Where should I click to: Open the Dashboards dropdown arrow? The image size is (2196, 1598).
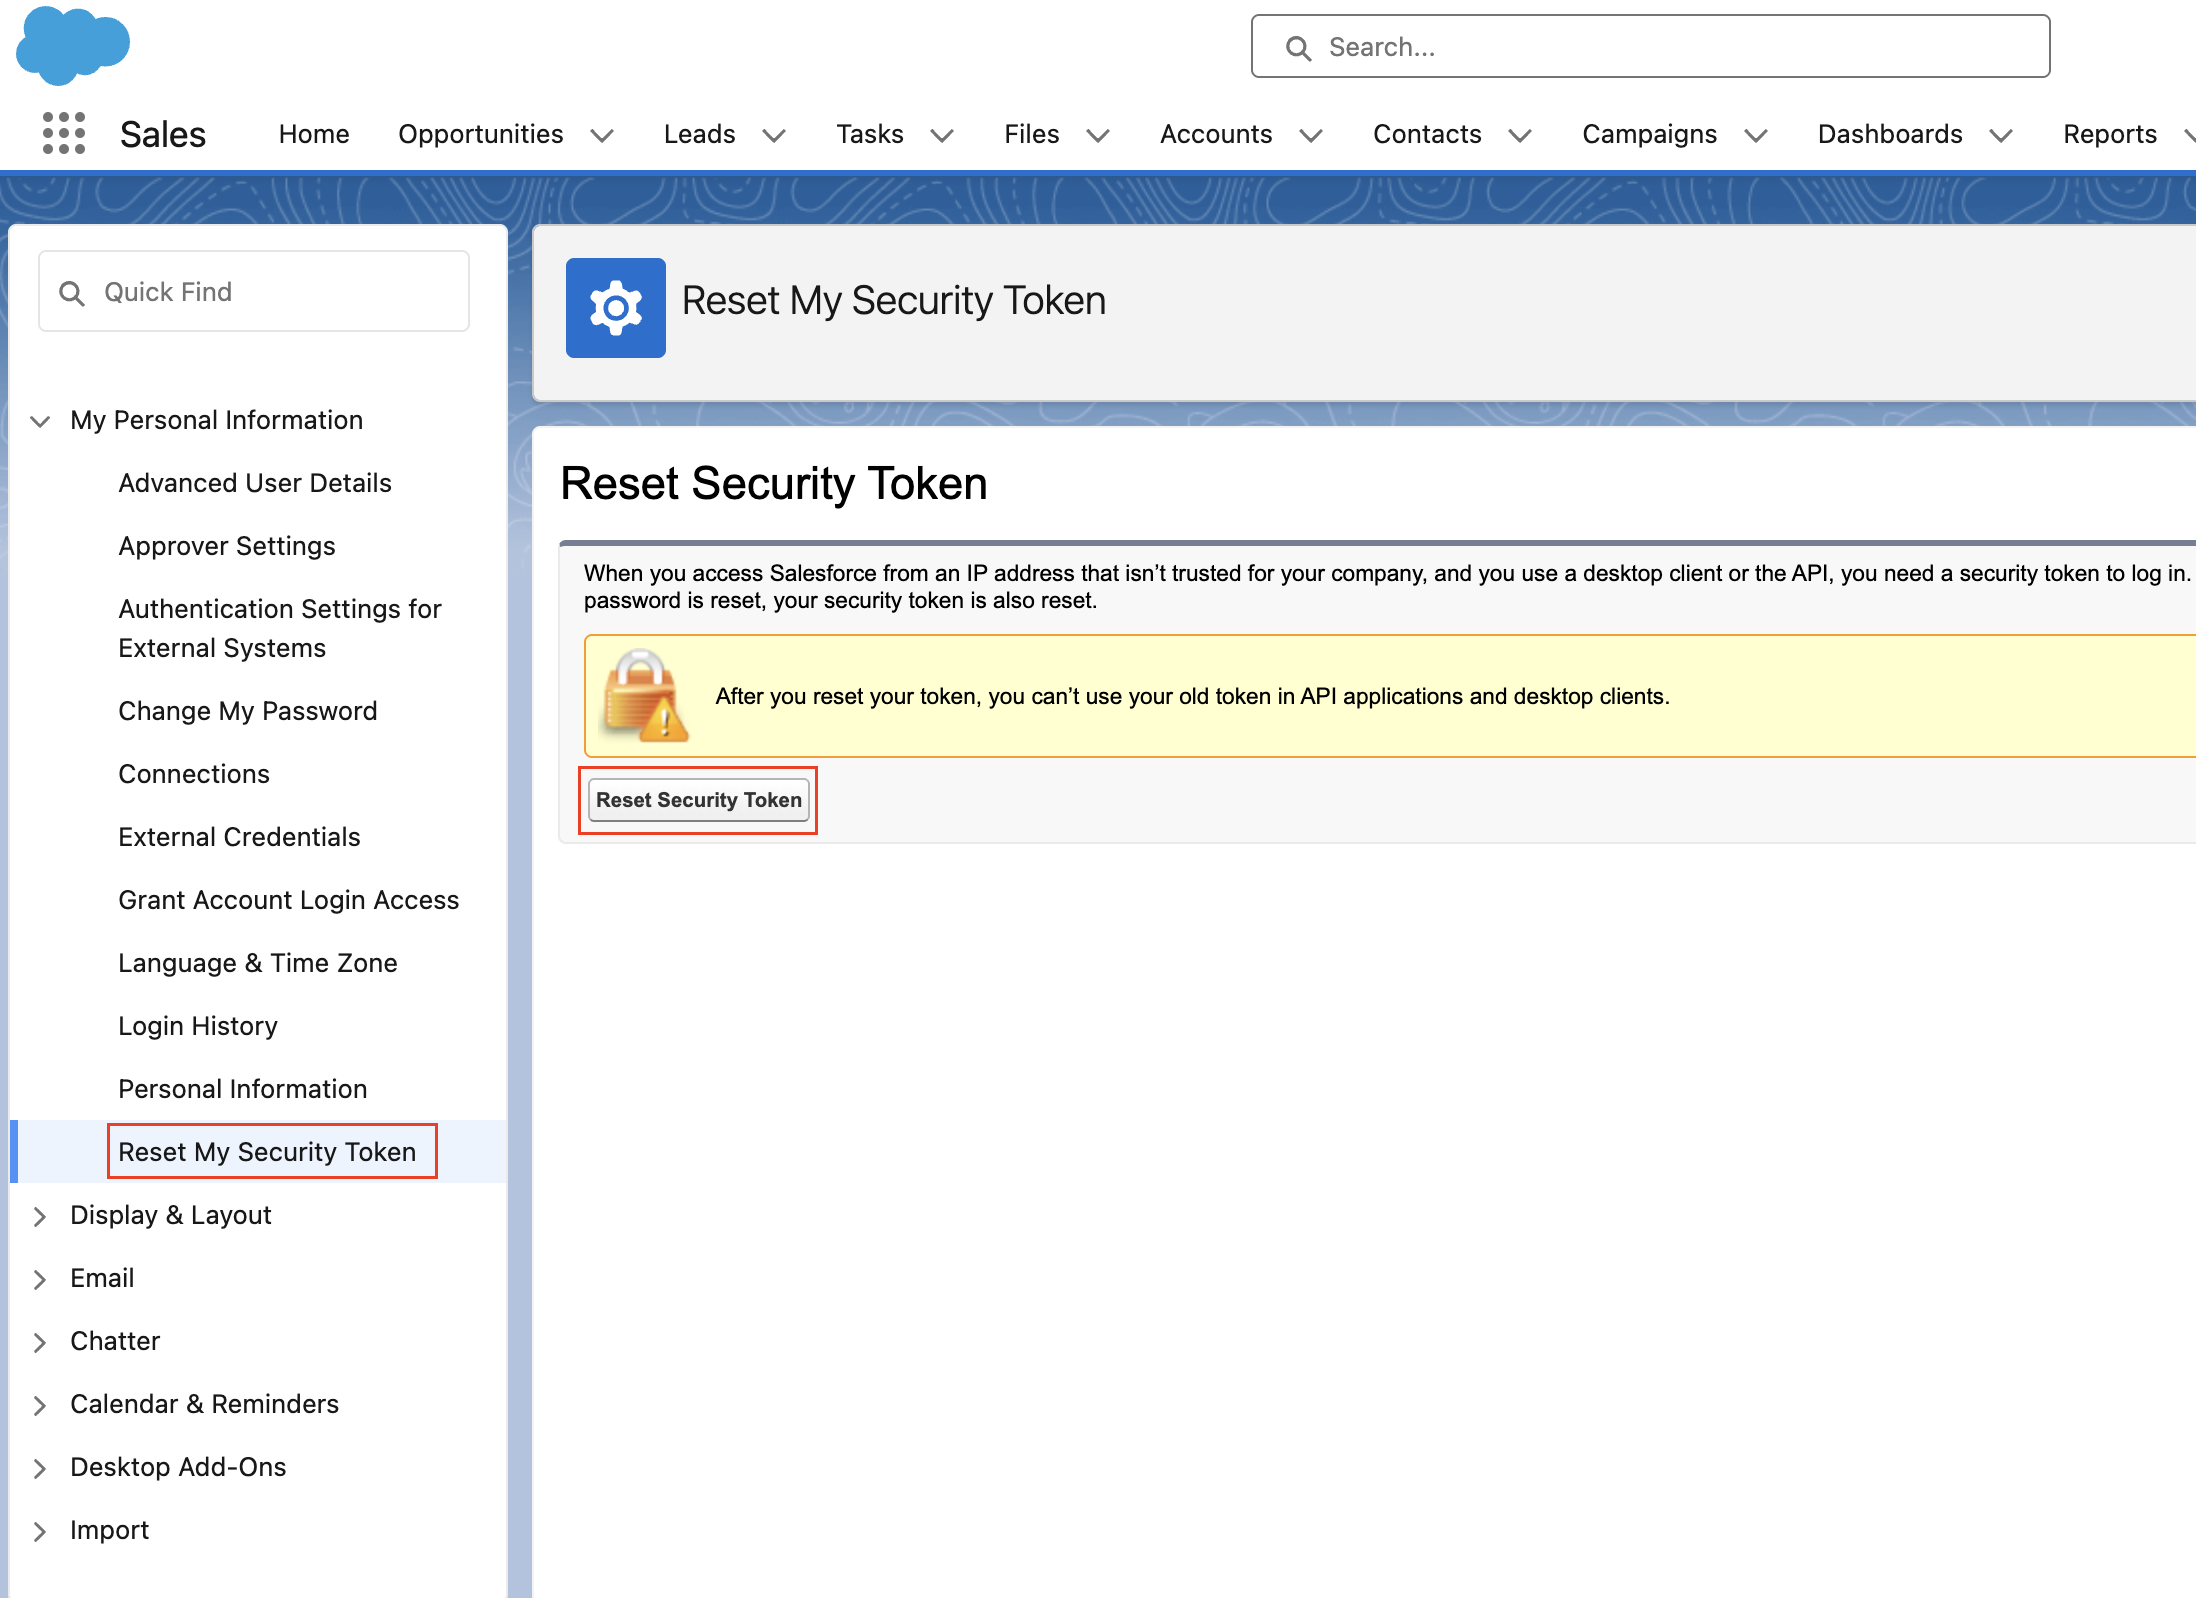[2001, 136]
